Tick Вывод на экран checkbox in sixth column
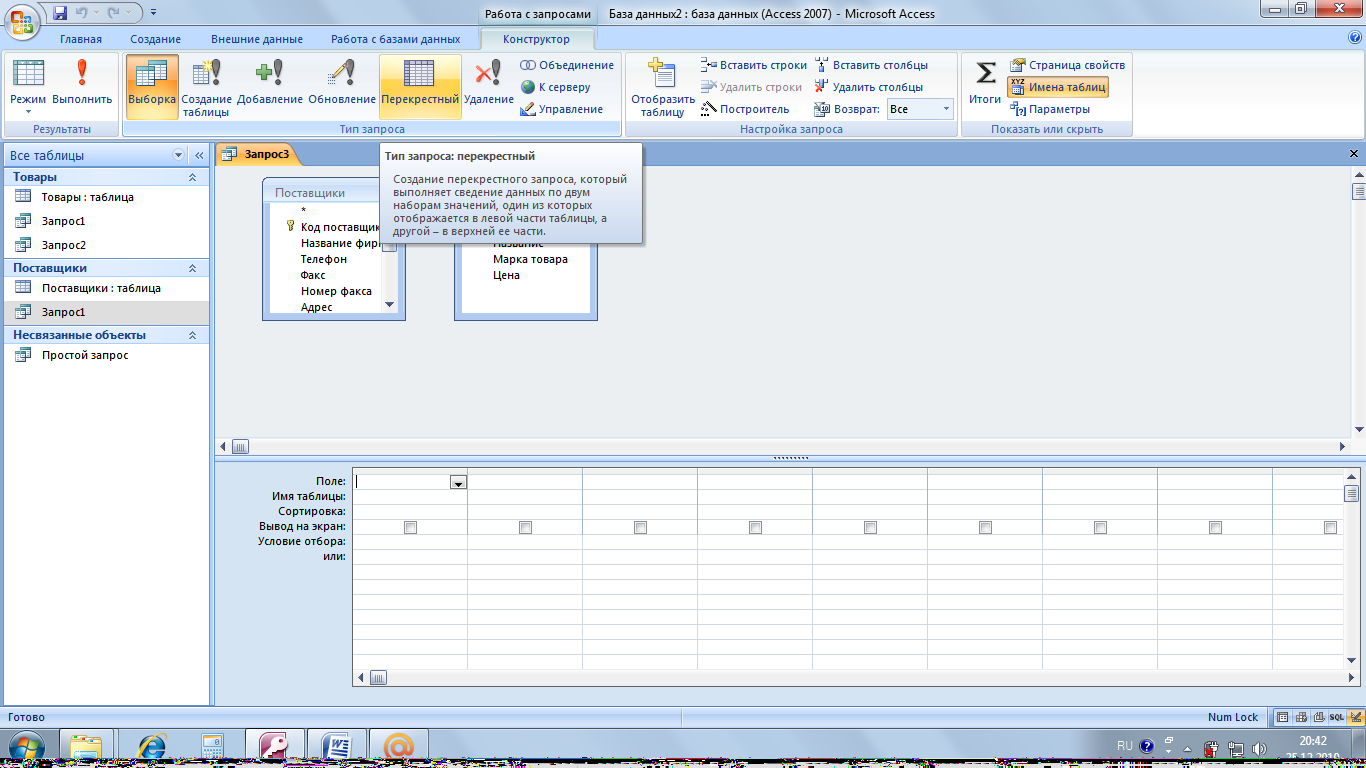This screenshot has width=1366, height=768. [x=985, y=527]
